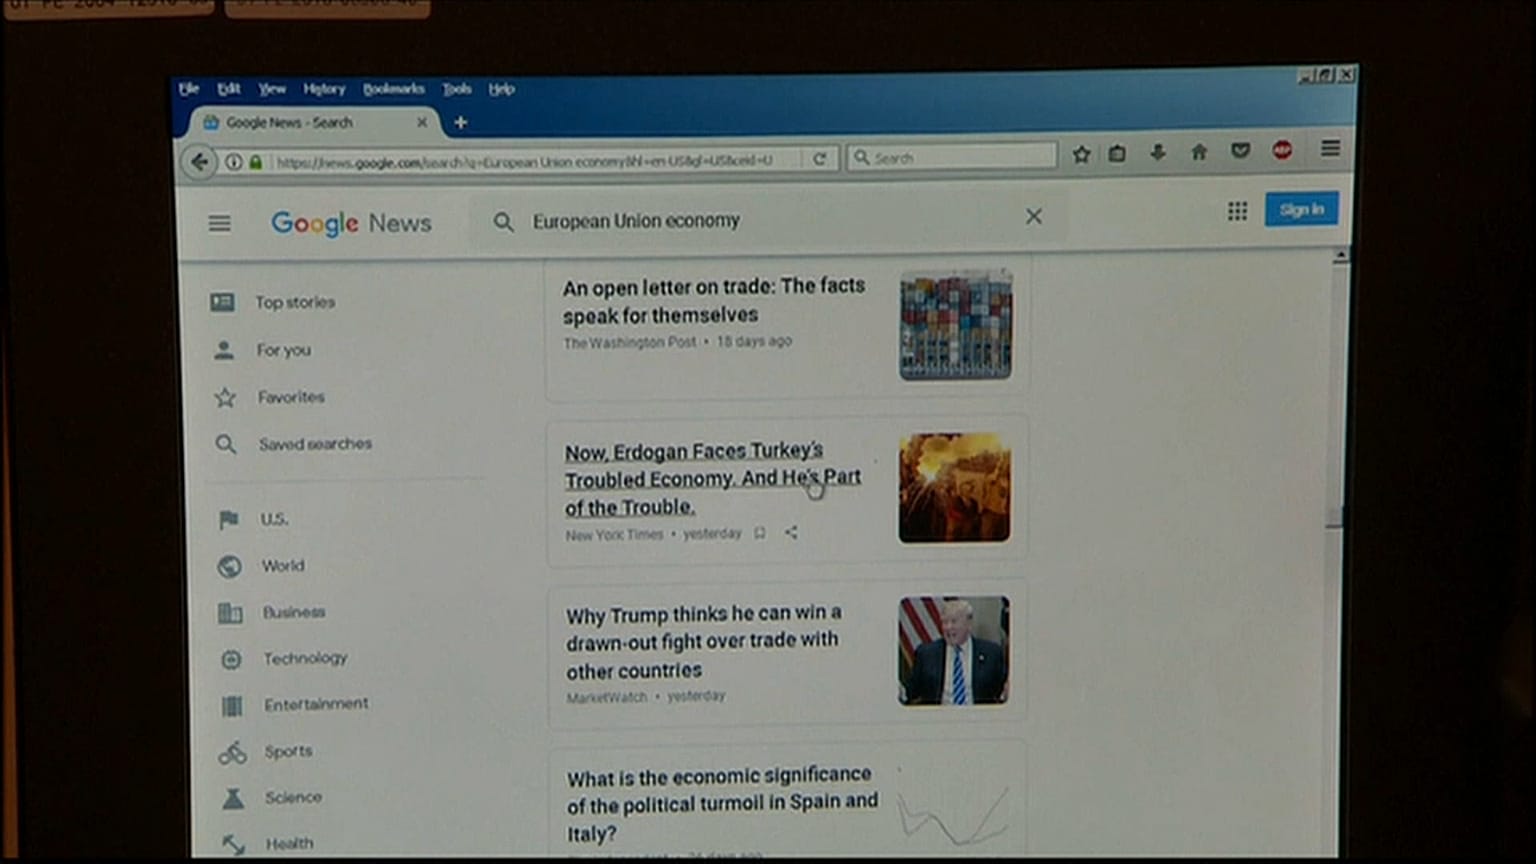Click the Erdogan article fireworks thumbnail
Viewport: 1536px width, 864px height.
(954, 488)
